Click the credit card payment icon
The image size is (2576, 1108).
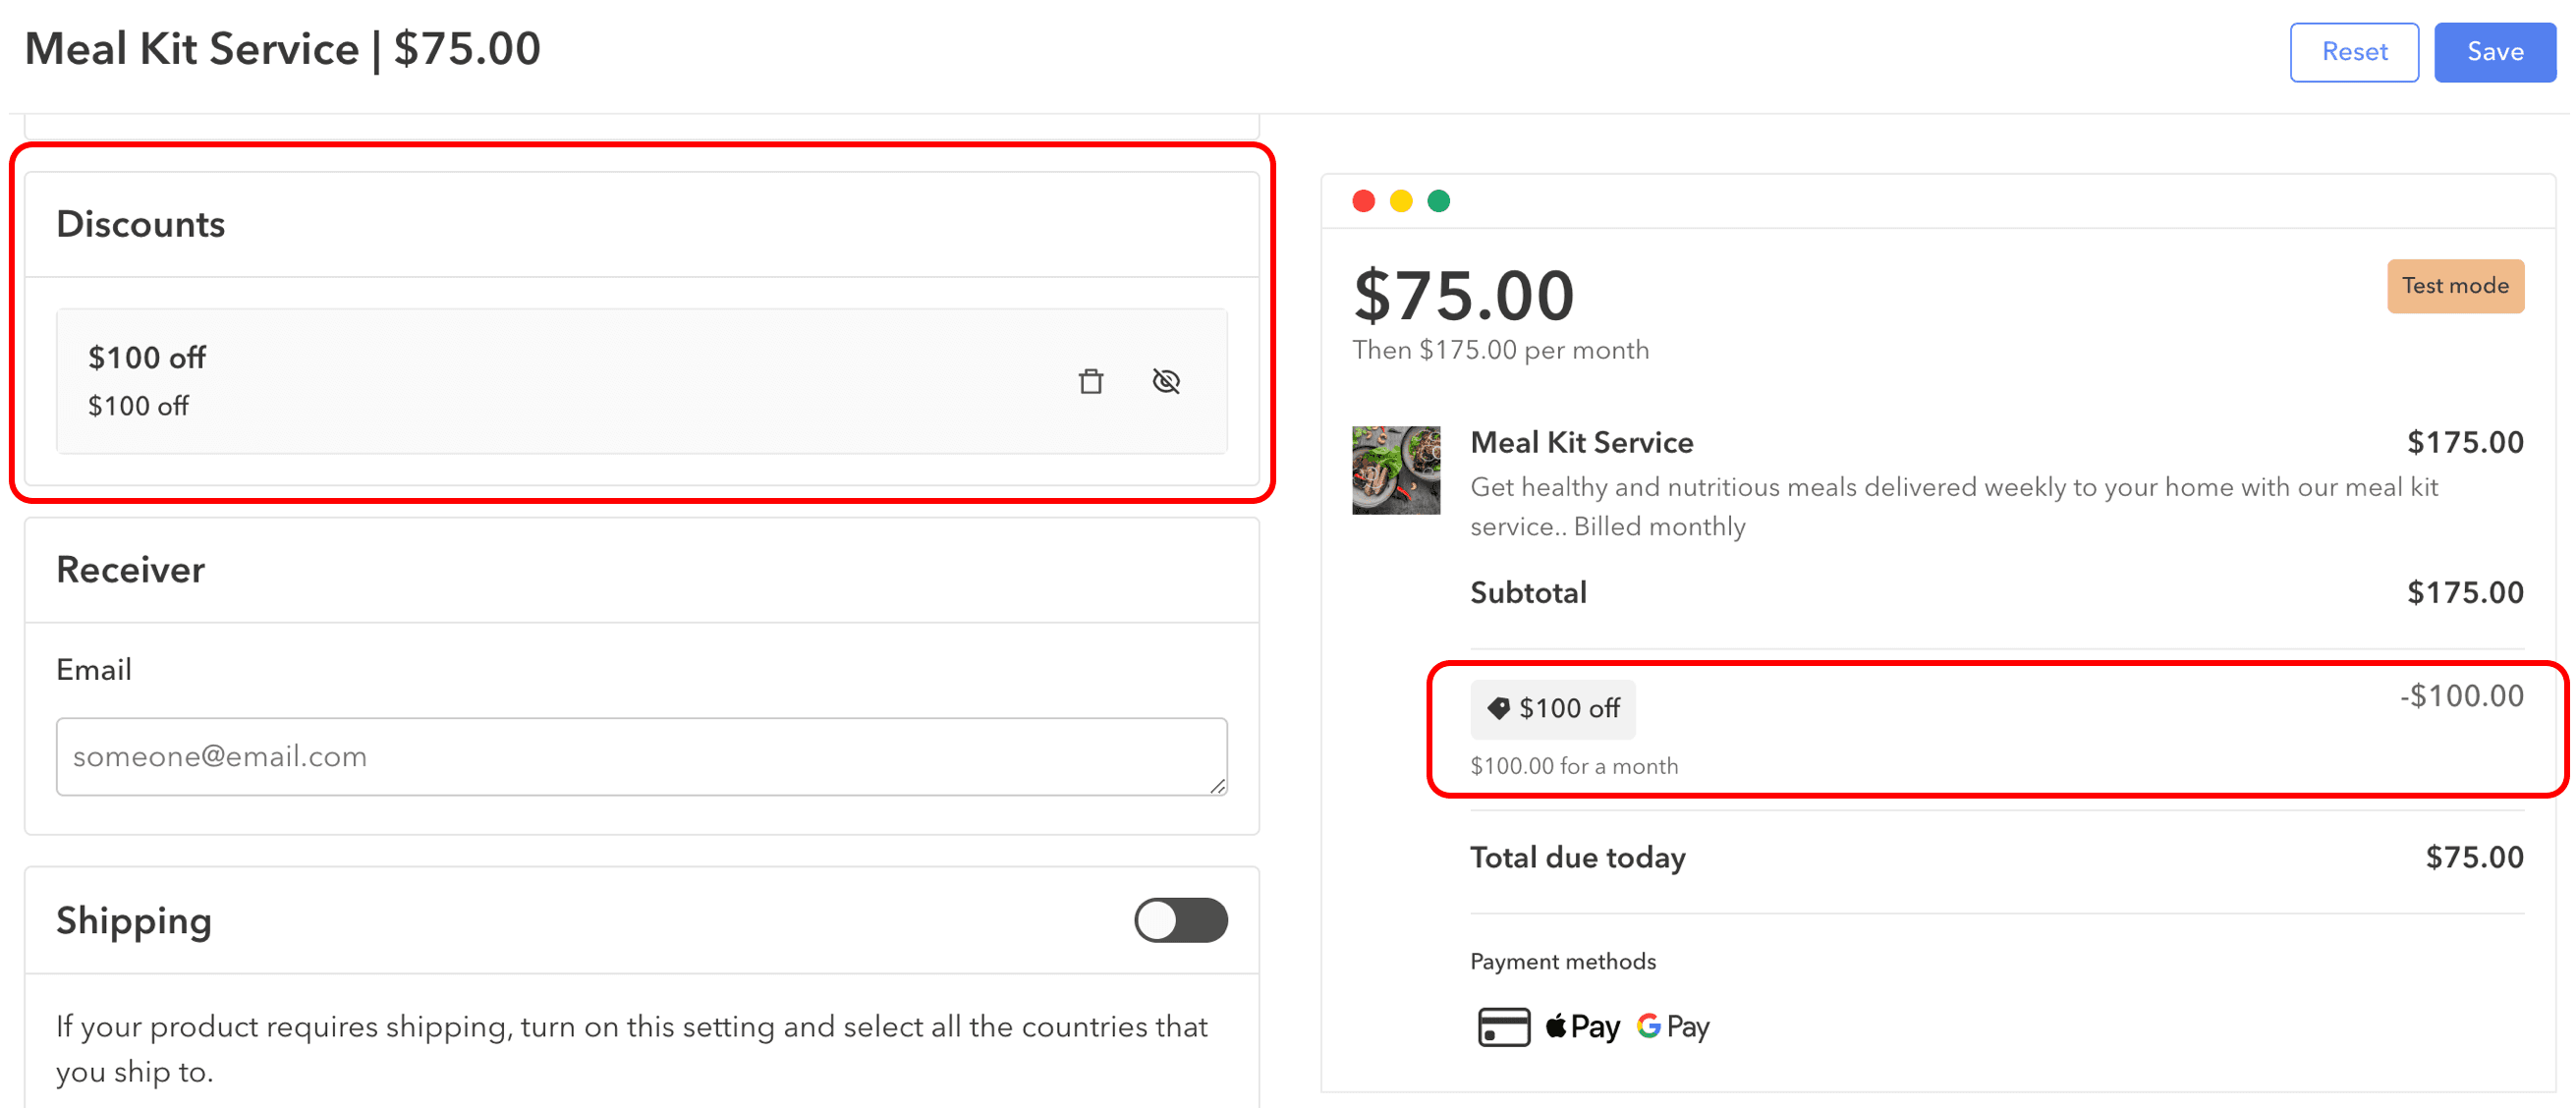point(1503,1027)
